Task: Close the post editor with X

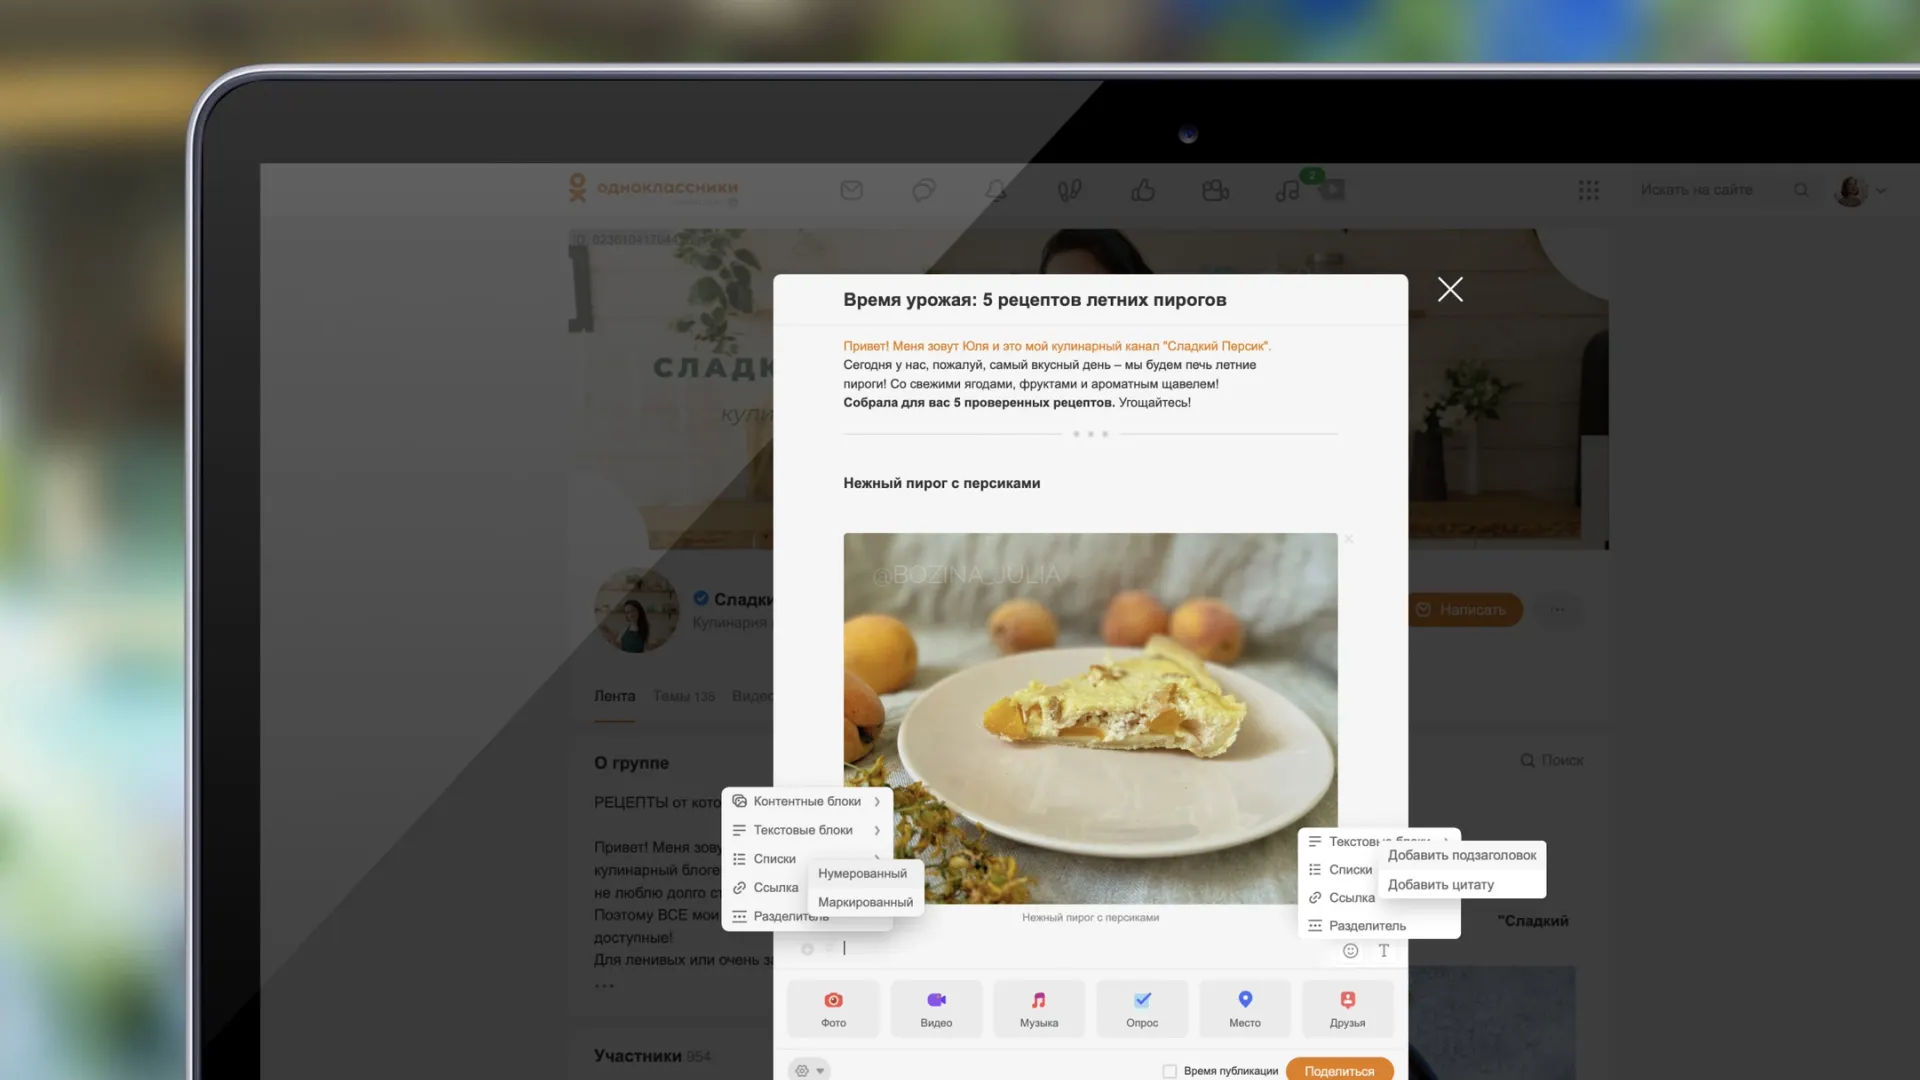Action: pyautogui.click(x=1450, y=290)
